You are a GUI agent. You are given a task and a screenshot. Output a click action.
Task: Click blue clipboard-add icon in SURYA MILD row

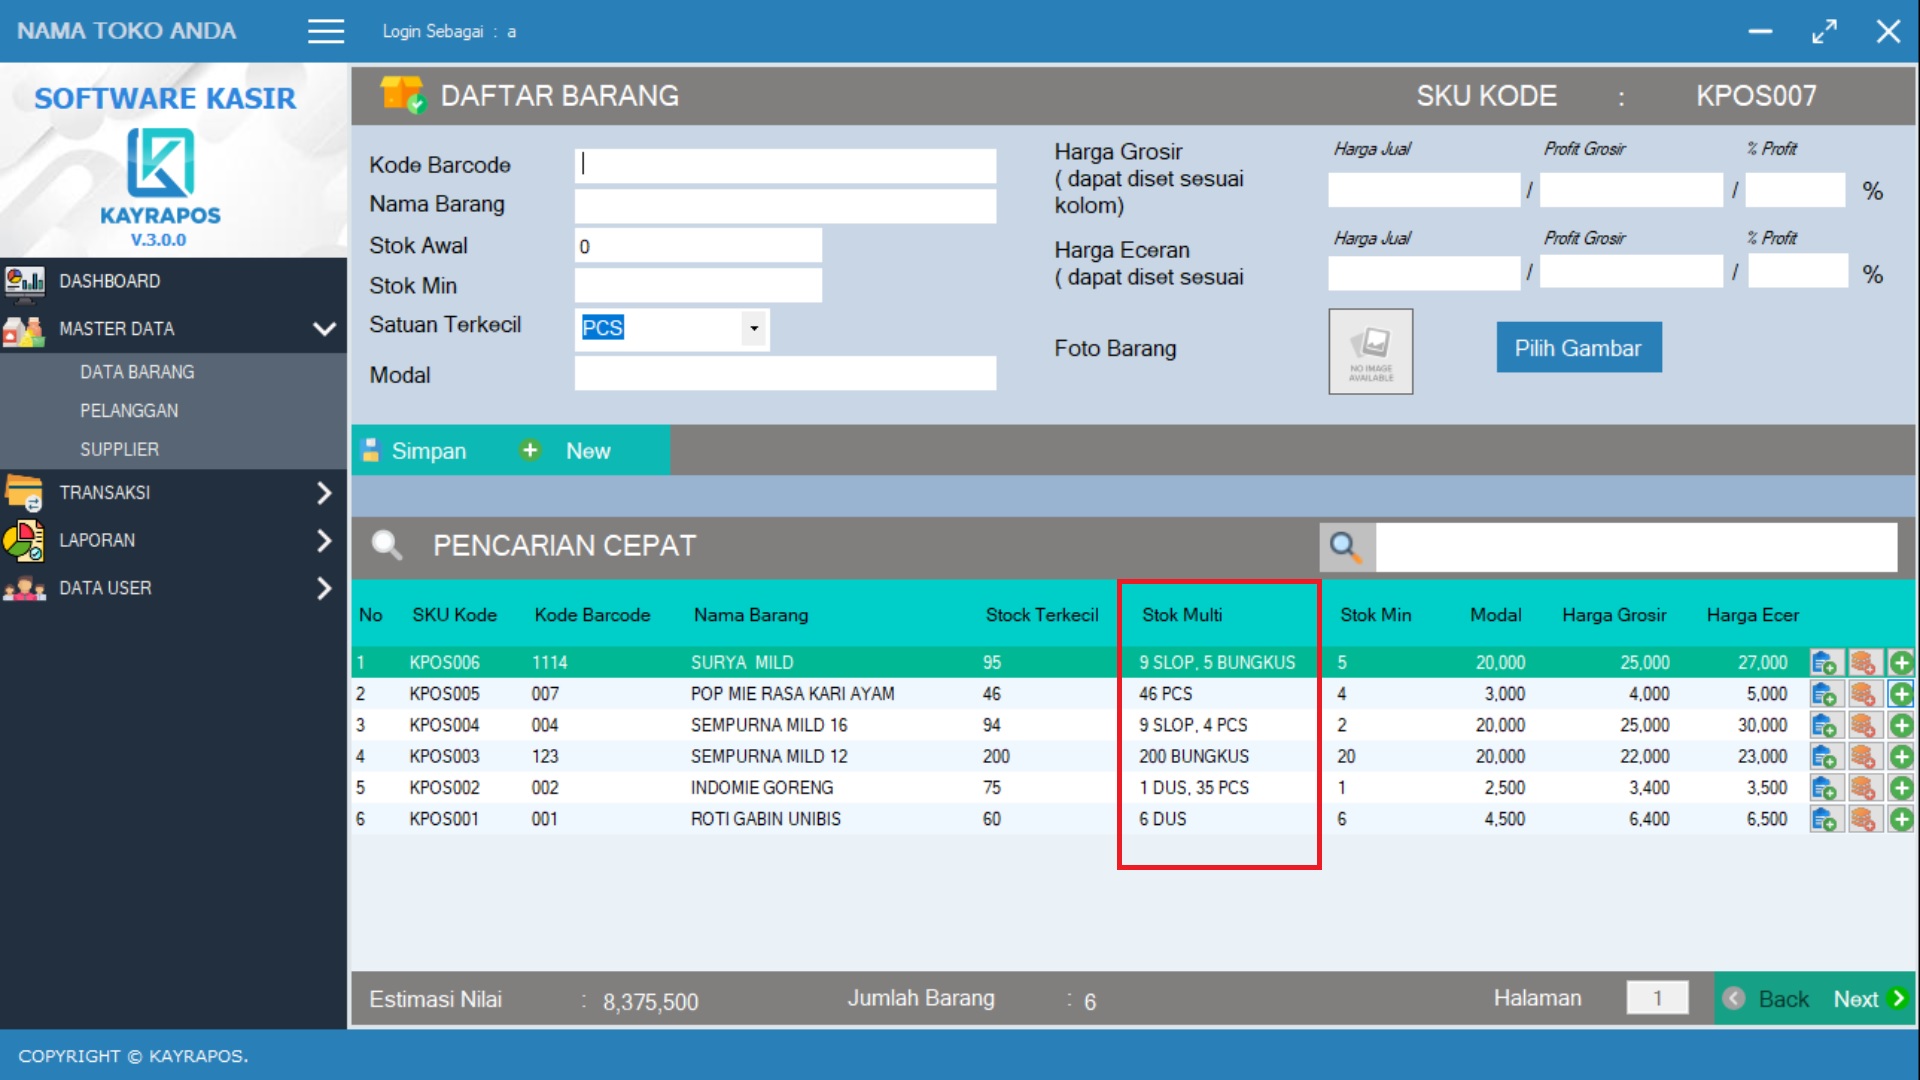click(x=1824, y=663)
